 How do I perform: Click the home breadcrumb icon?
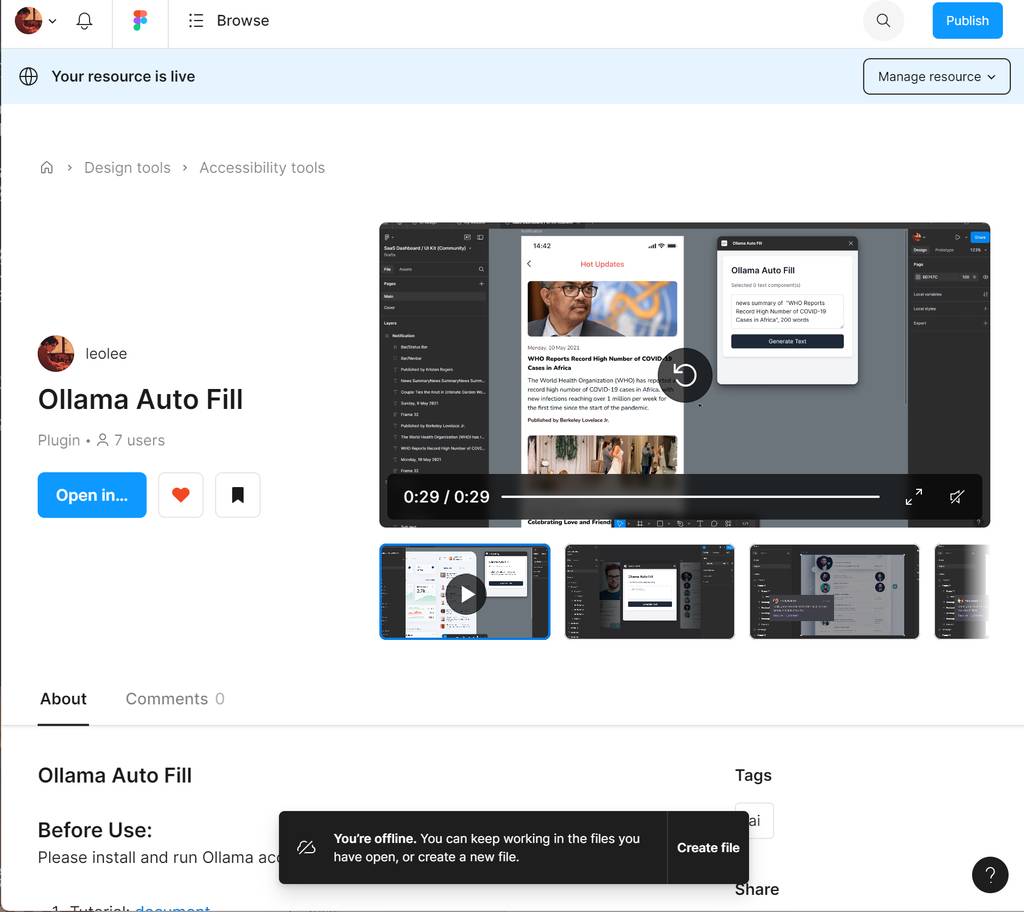[x=46, y=168]
